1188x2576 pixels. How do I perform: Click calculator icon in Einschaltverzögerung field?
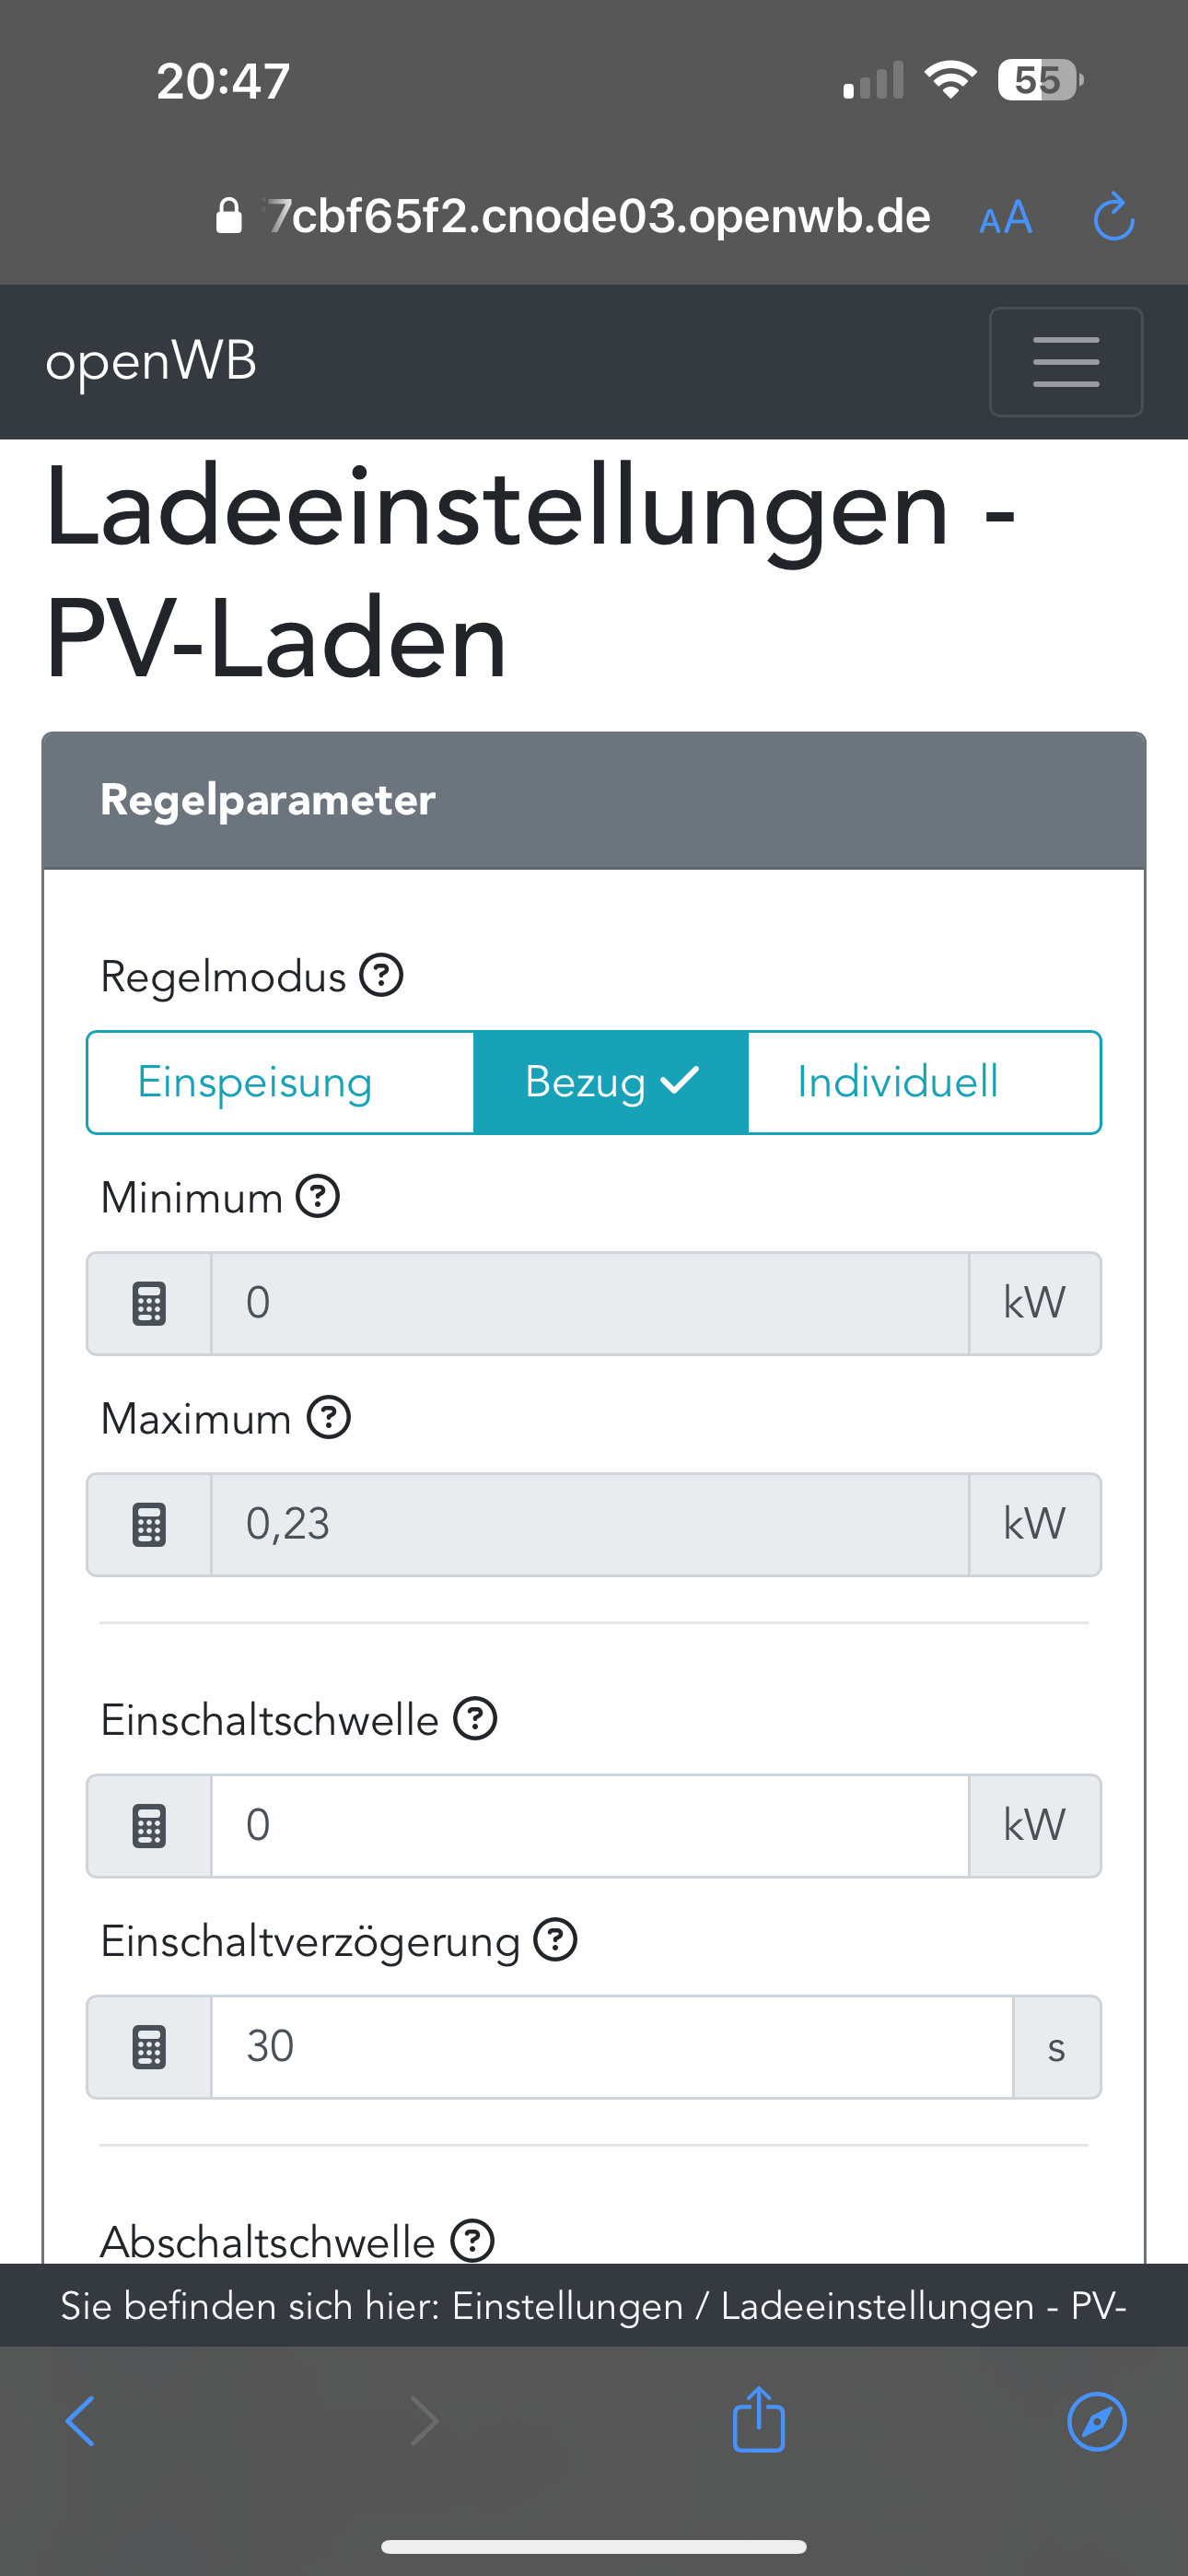(149, 2047)
